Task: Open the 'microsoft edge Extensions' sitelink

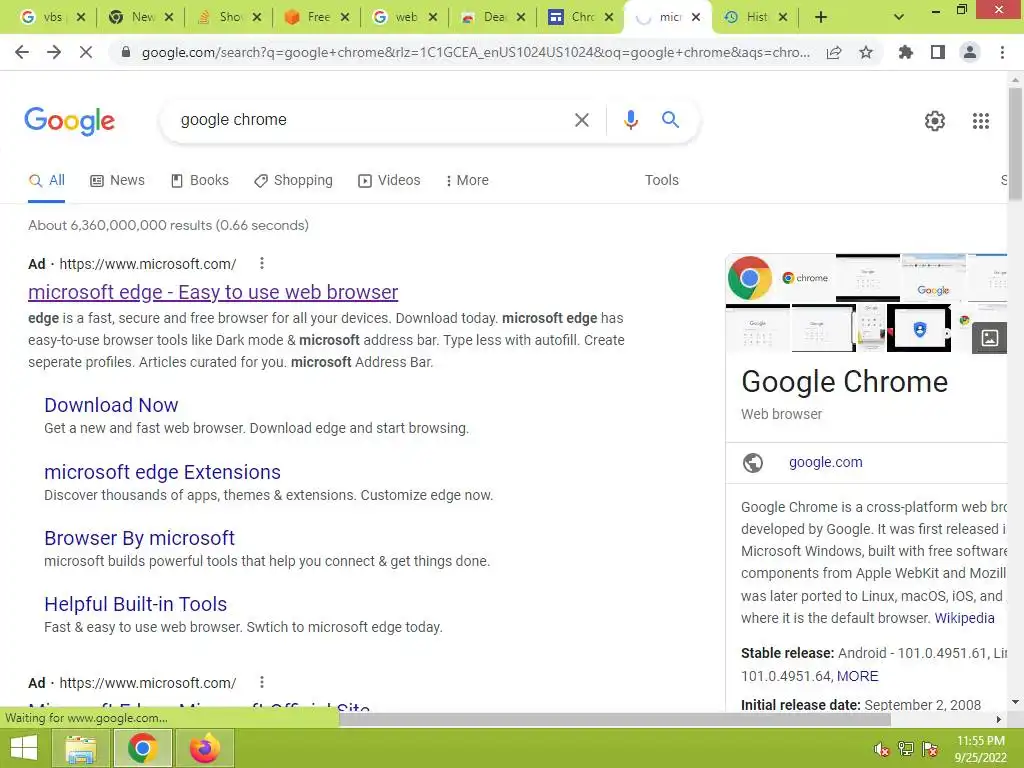Action: point(163,472)
